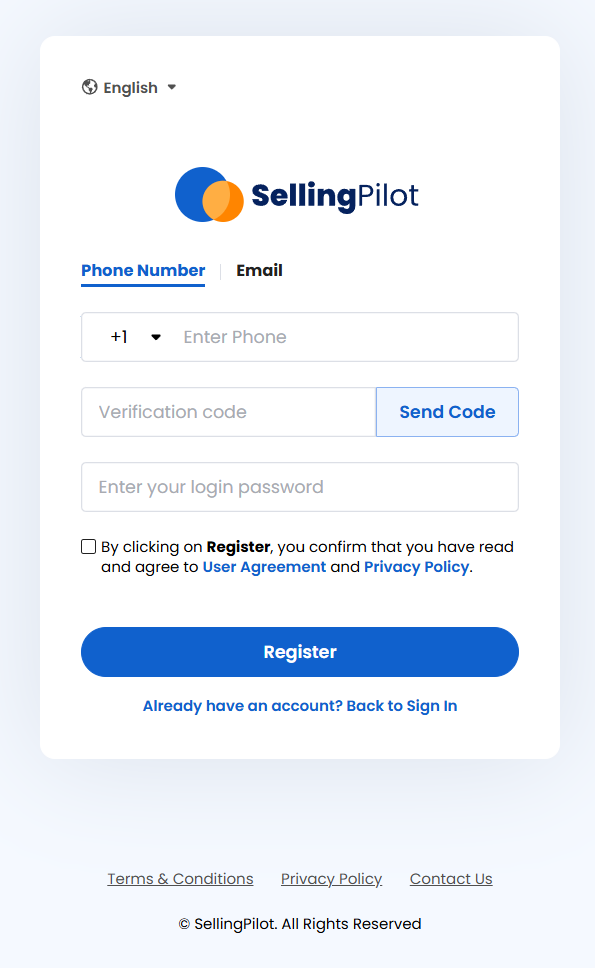Click the SellingPilot wordmark text
The width and height of the screenshot is (595, 968).
tap(335, 196)
